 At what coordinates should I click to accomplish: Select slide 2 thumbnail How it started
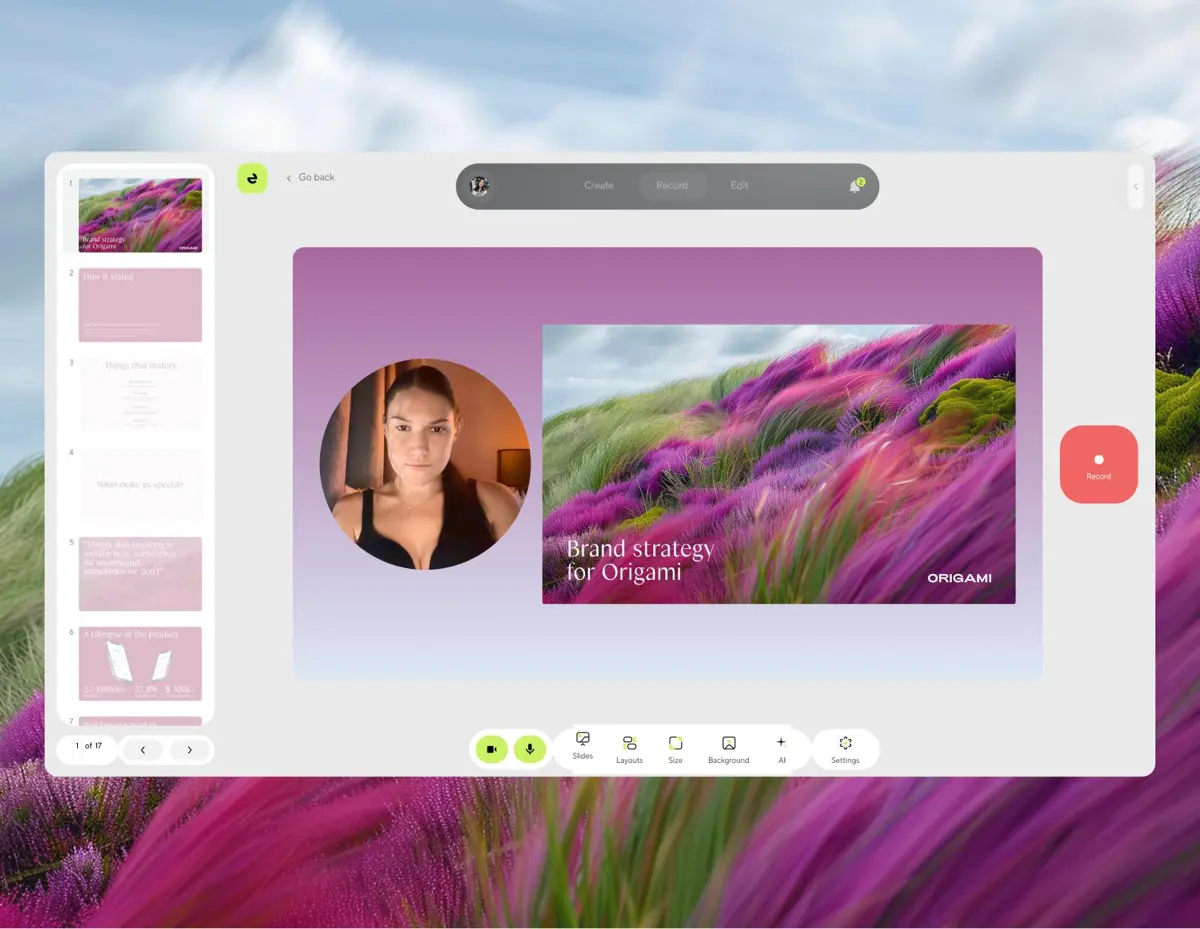[x=140, y=305]
